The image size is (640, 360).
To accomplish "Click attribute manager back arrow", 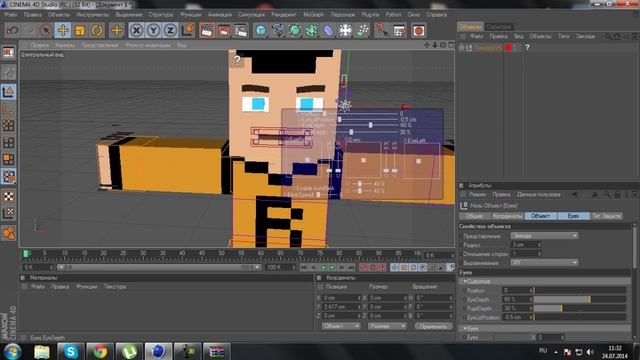I will [x=575, y=195].
